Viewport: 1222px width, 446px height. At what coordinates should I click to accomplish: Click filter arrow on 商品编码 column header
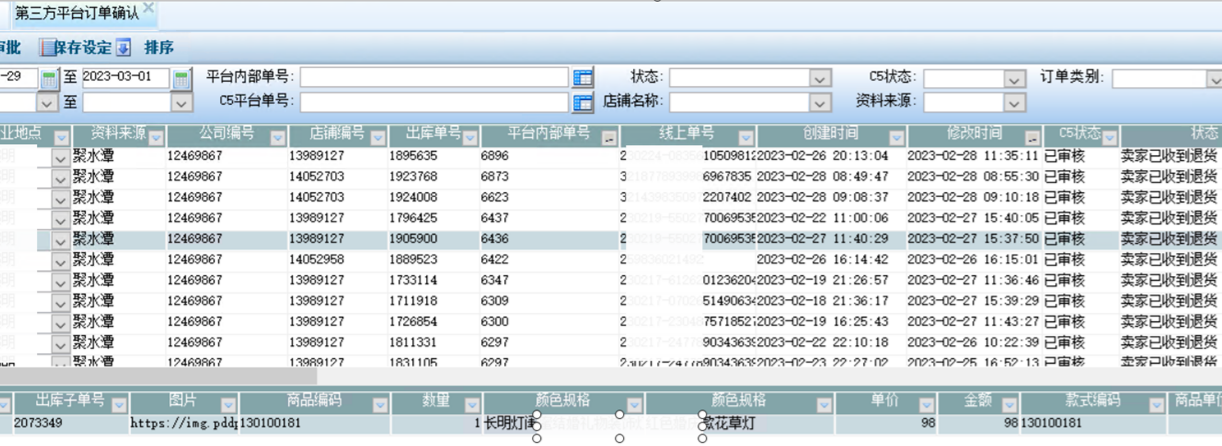(x=379, y=405)
